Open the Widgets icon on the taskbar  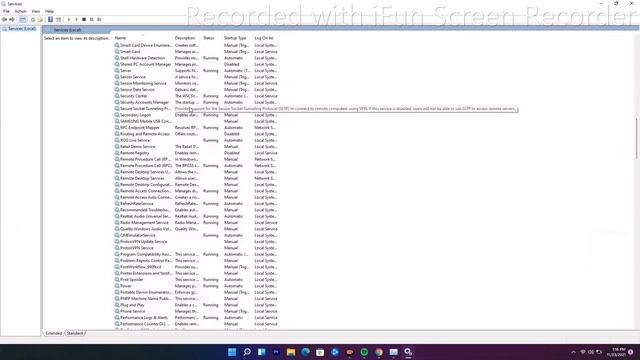pyautogui.click(x=262, y=352)
